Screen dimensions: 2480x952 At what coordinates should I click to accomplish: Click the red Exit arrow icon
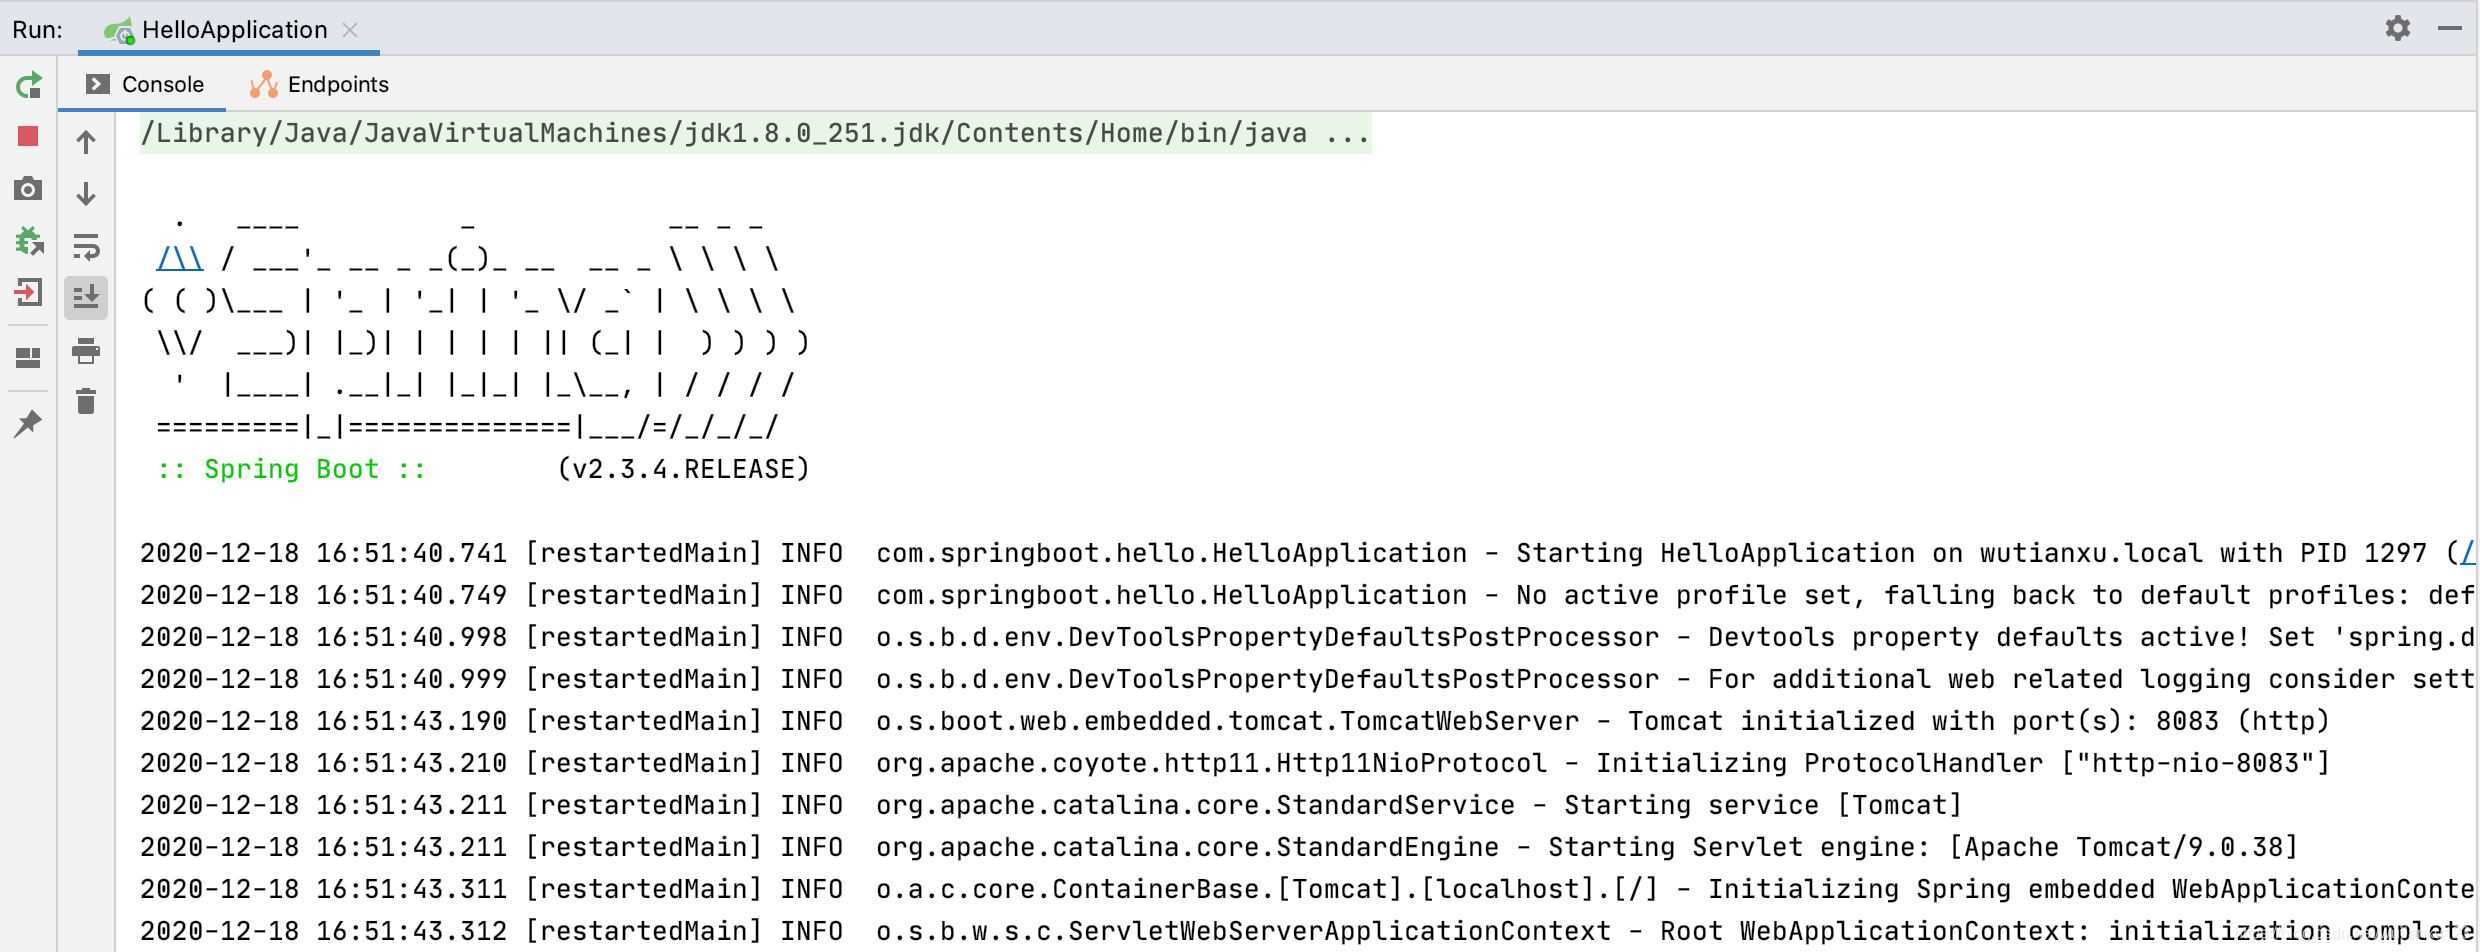pyautogui.click(x=28, y=293)
